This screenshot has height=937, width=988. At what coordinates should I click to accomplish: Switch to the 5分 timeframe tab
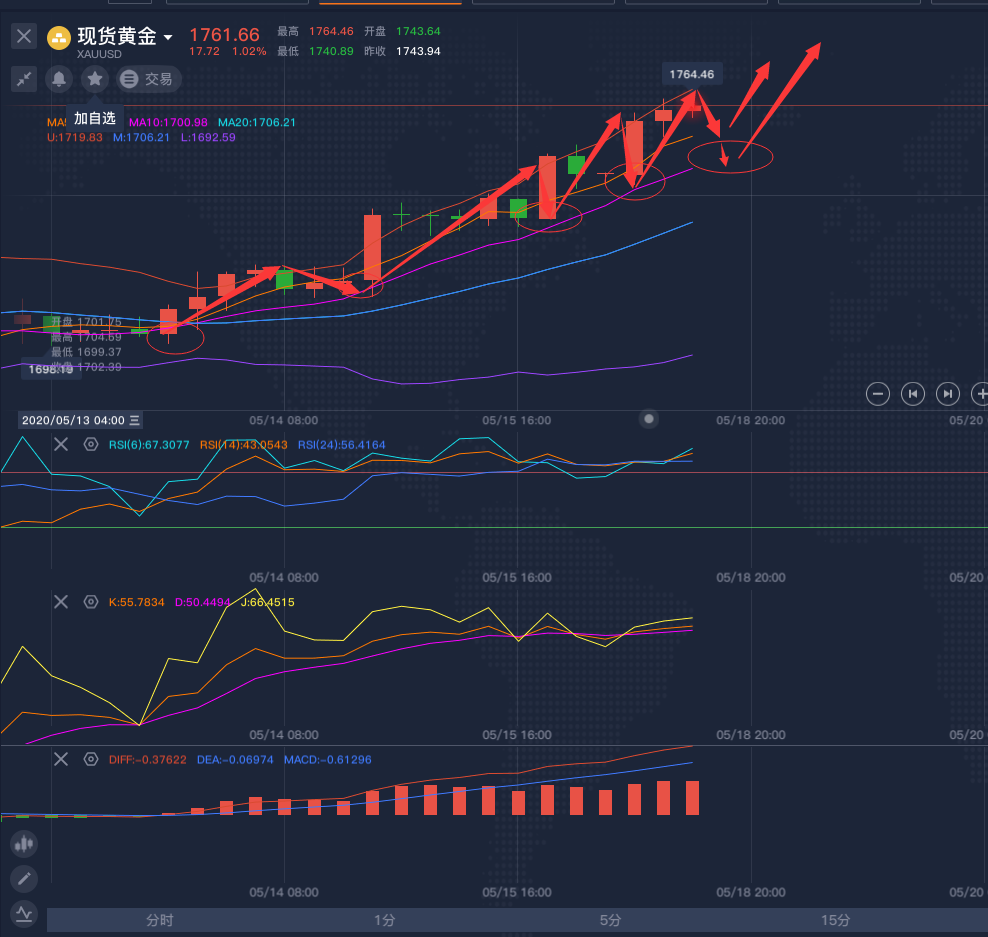tap(610, 920)
